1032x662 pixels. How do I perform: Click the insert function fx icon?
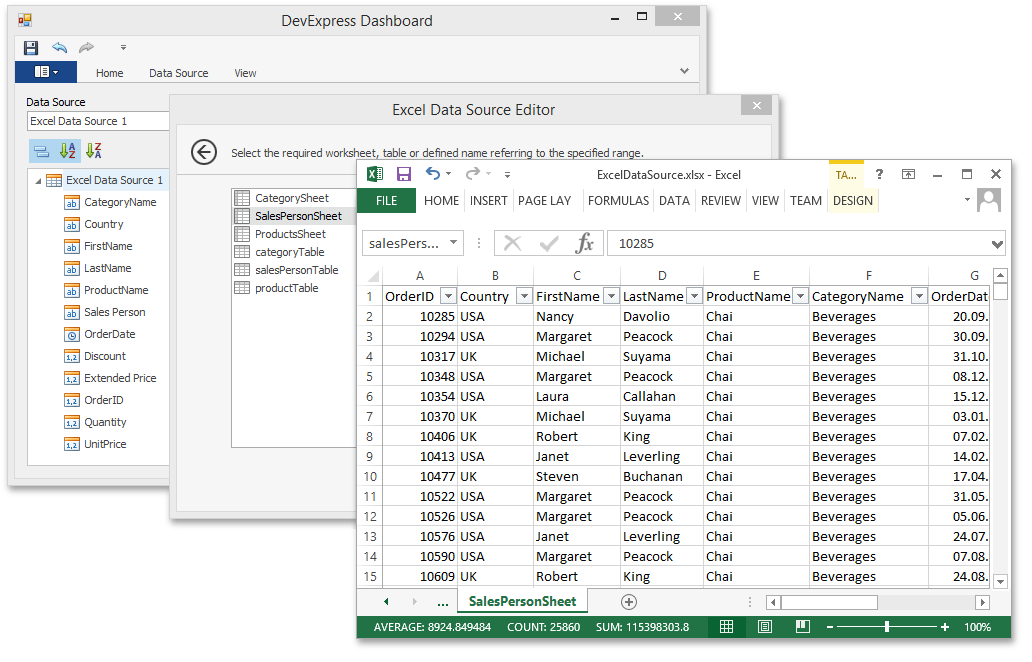pyautogui.click(x=585, y=243)
